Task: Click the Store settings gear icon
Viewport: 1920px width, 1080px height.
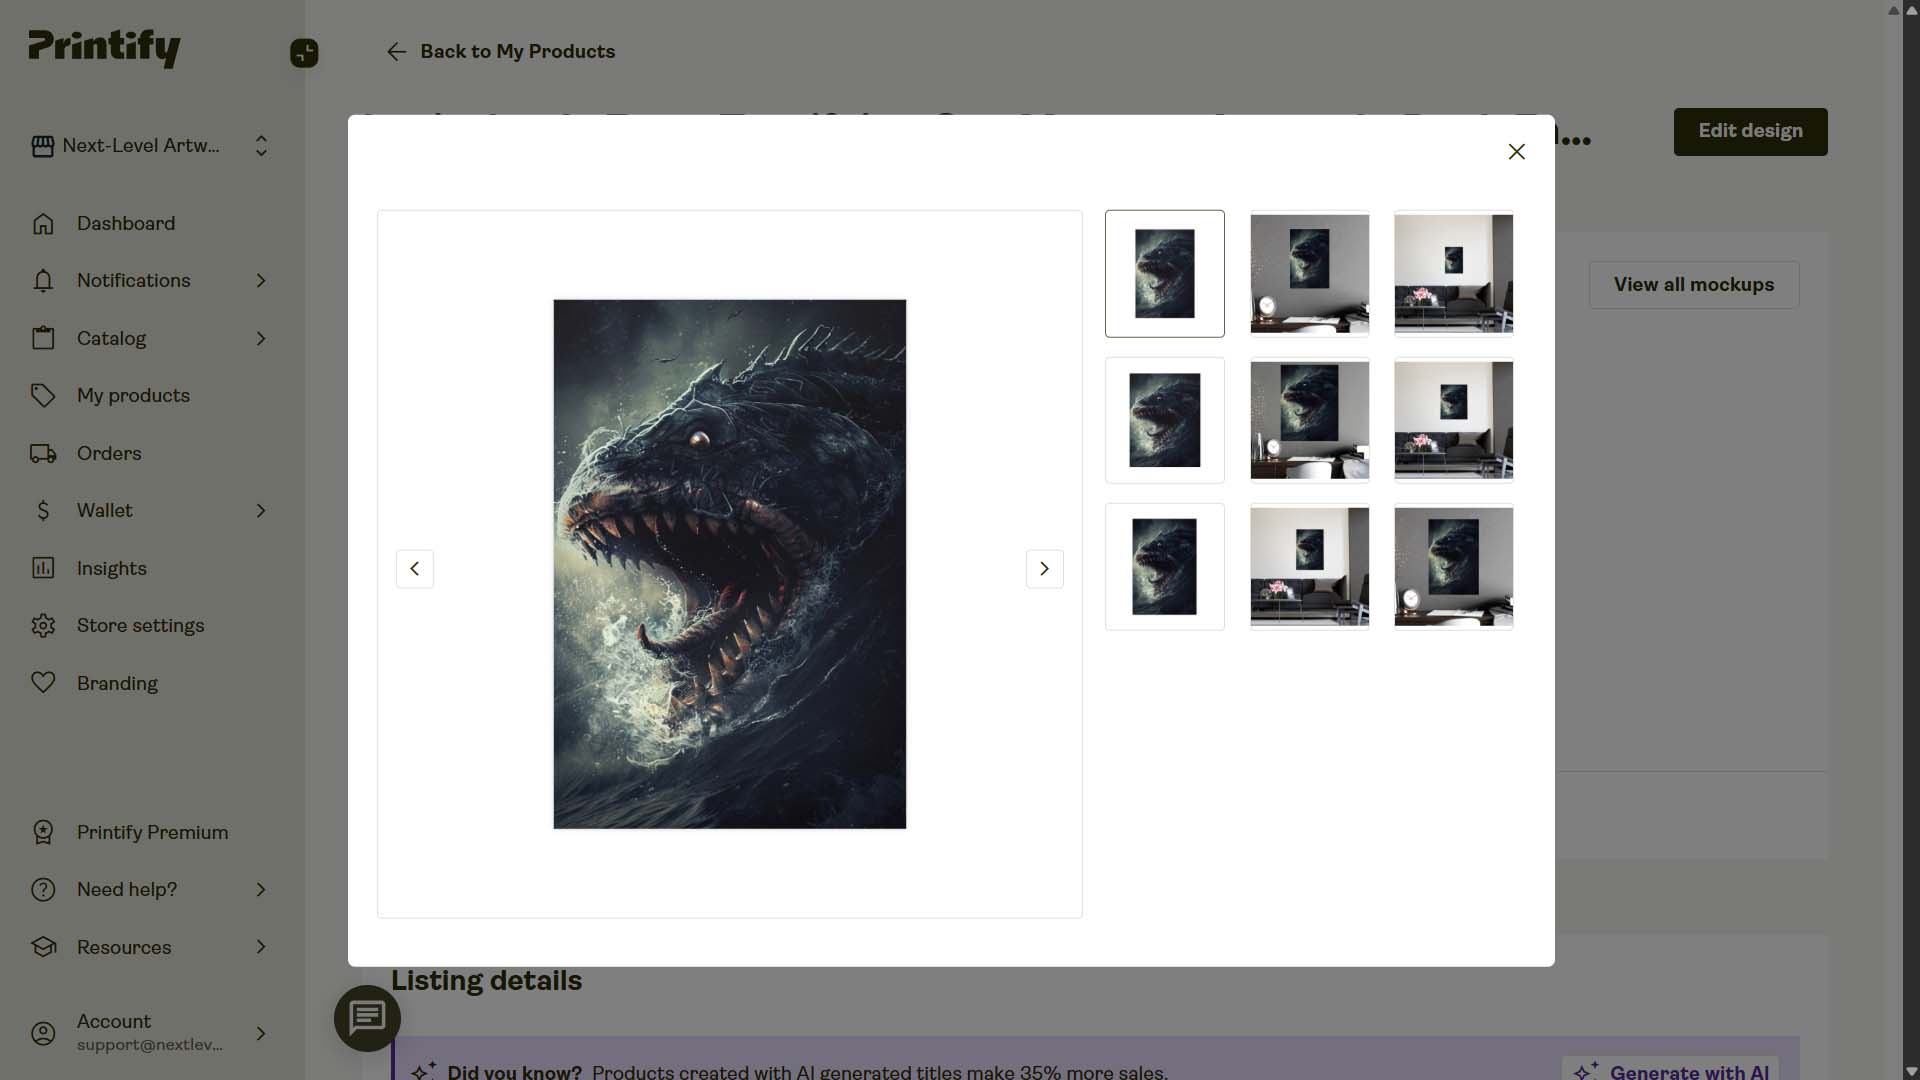Action: click(43, 625)
